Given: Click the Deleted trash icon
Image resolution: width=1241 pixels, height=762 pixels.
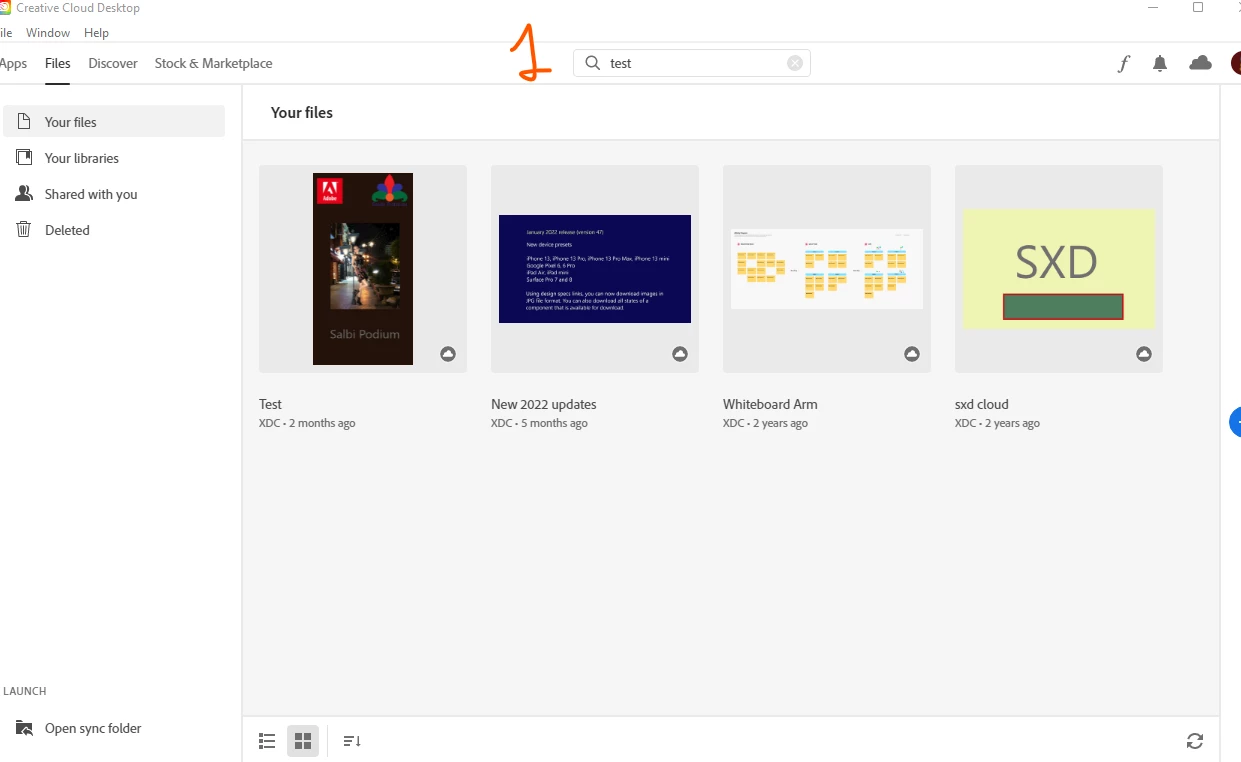Looking at the screenshot, I should pyautogui.click(x=24, y=229).
